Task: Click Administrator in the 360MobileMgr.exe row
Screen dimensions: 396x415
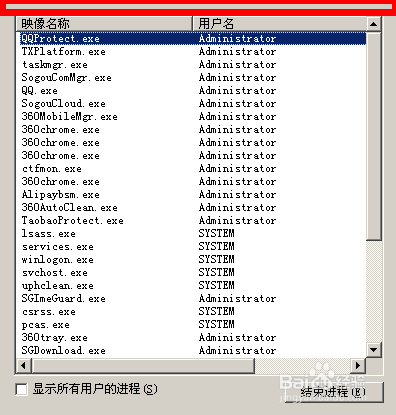Action: click(x=237, y=117)
